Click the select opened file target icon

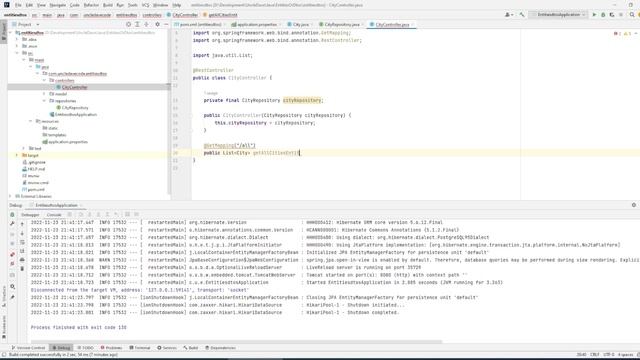pyautogui.click(x=128, y=24)
